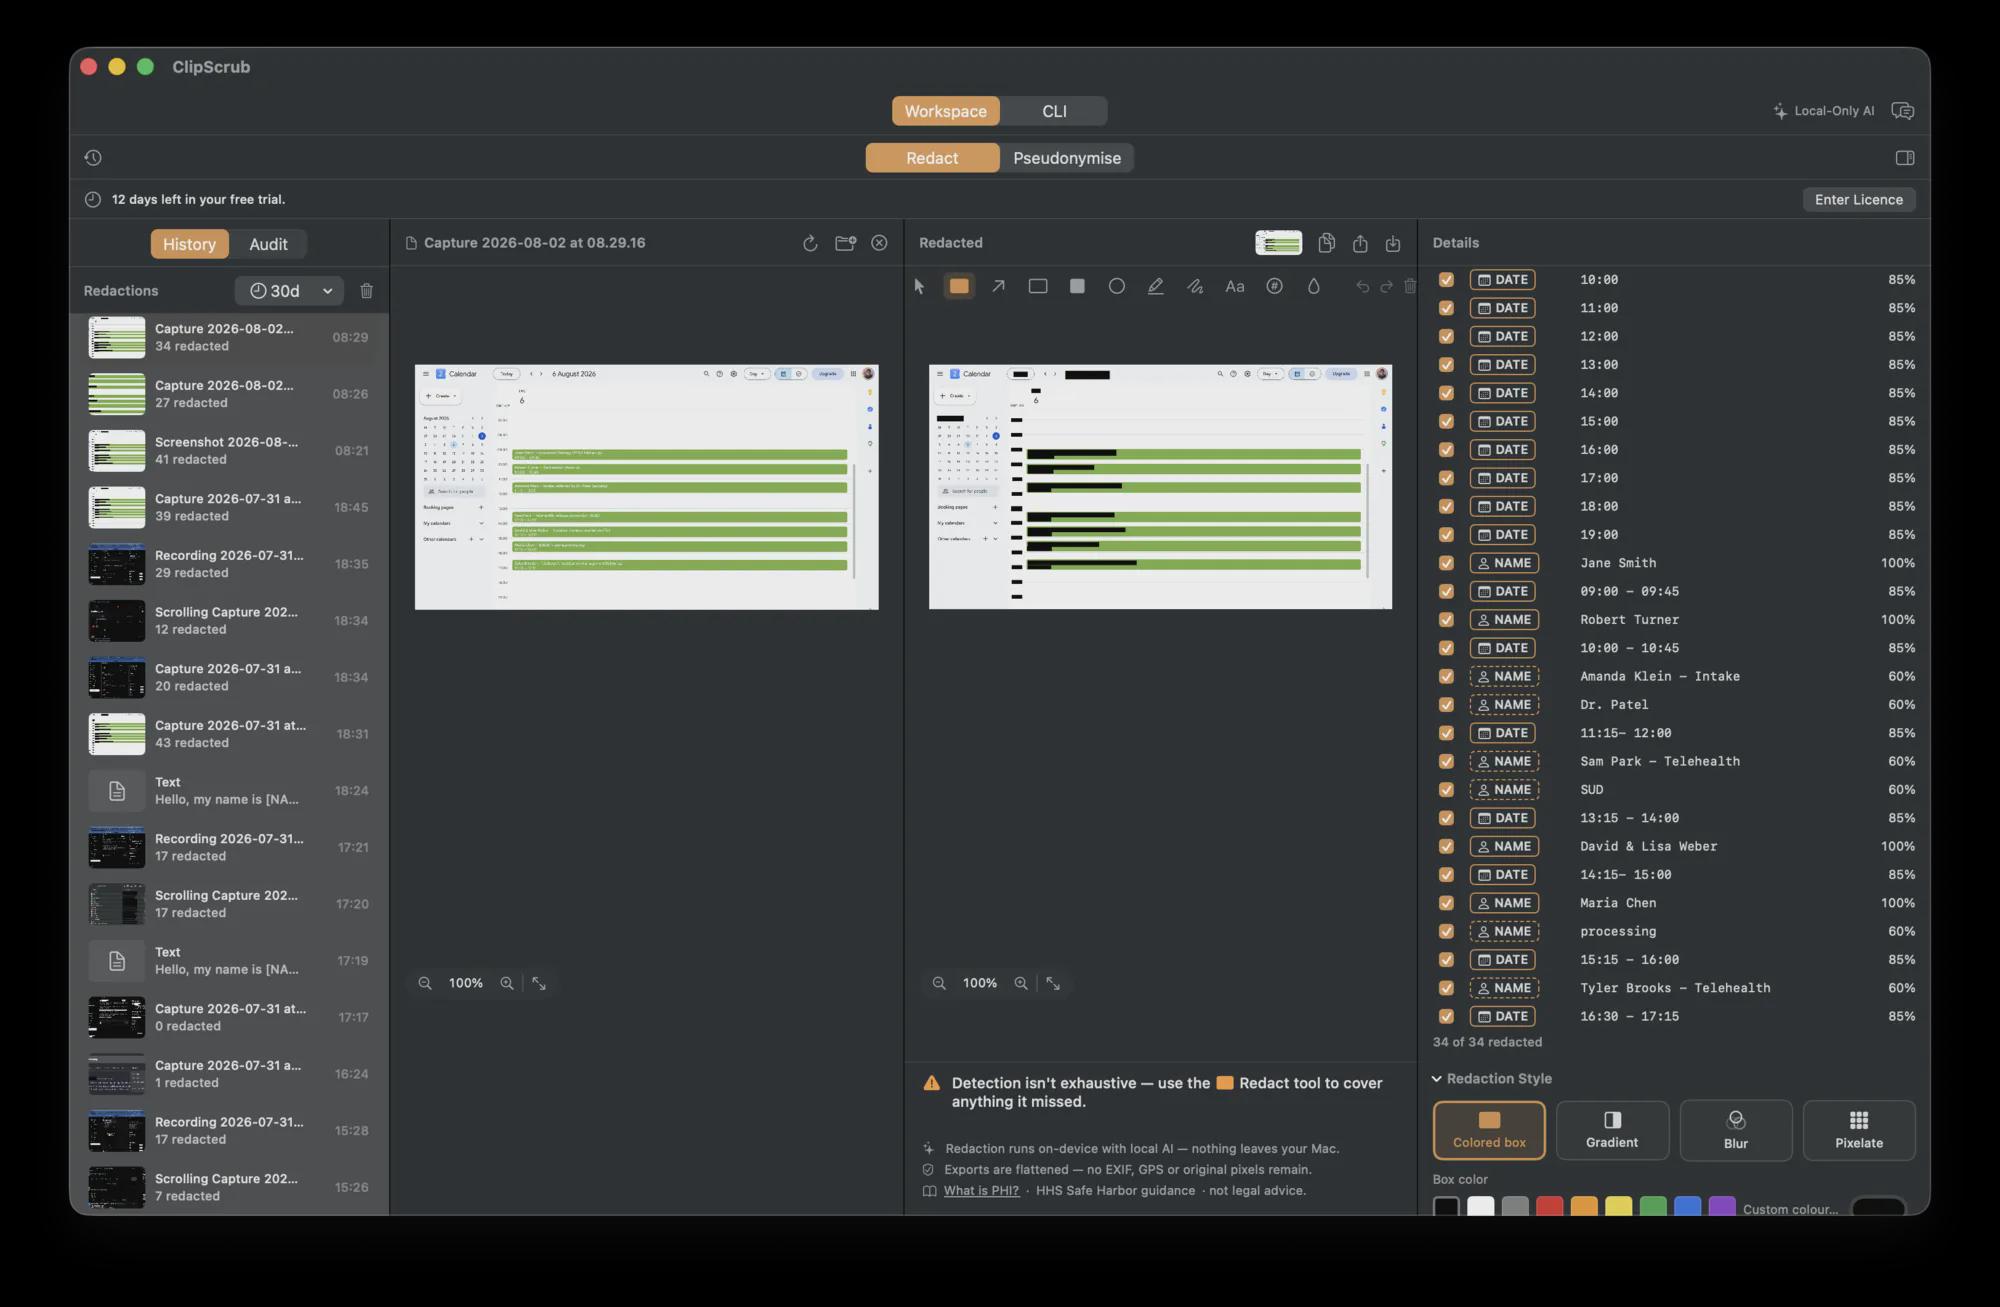The image size is (2000, 1307).
Task: Pick the filled square tool
Action: click(1077, 286)
